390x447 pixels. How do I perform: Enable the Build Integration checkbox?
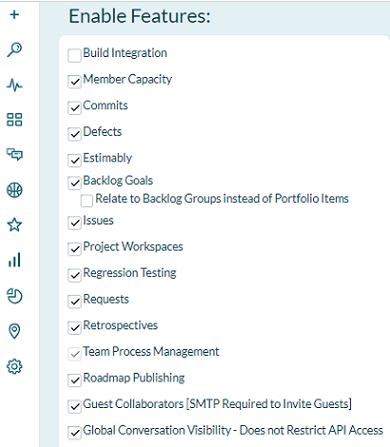coord(74,55)
